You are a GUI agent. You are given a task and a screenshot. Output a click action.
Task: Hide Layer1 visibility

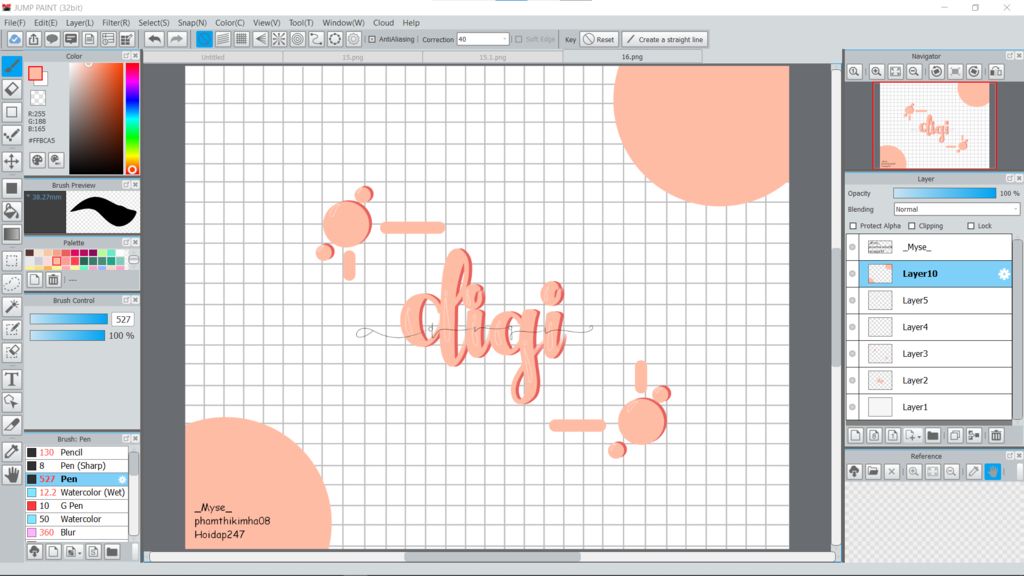pyautogui.click(x=852, y=407)
